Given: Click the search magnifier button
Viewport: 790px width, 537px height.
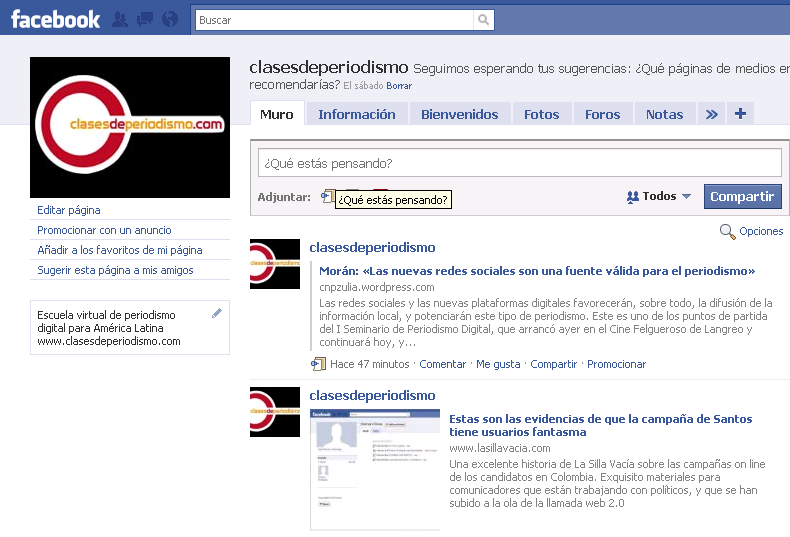Looking at the screenshot, I should click(483, 20).
